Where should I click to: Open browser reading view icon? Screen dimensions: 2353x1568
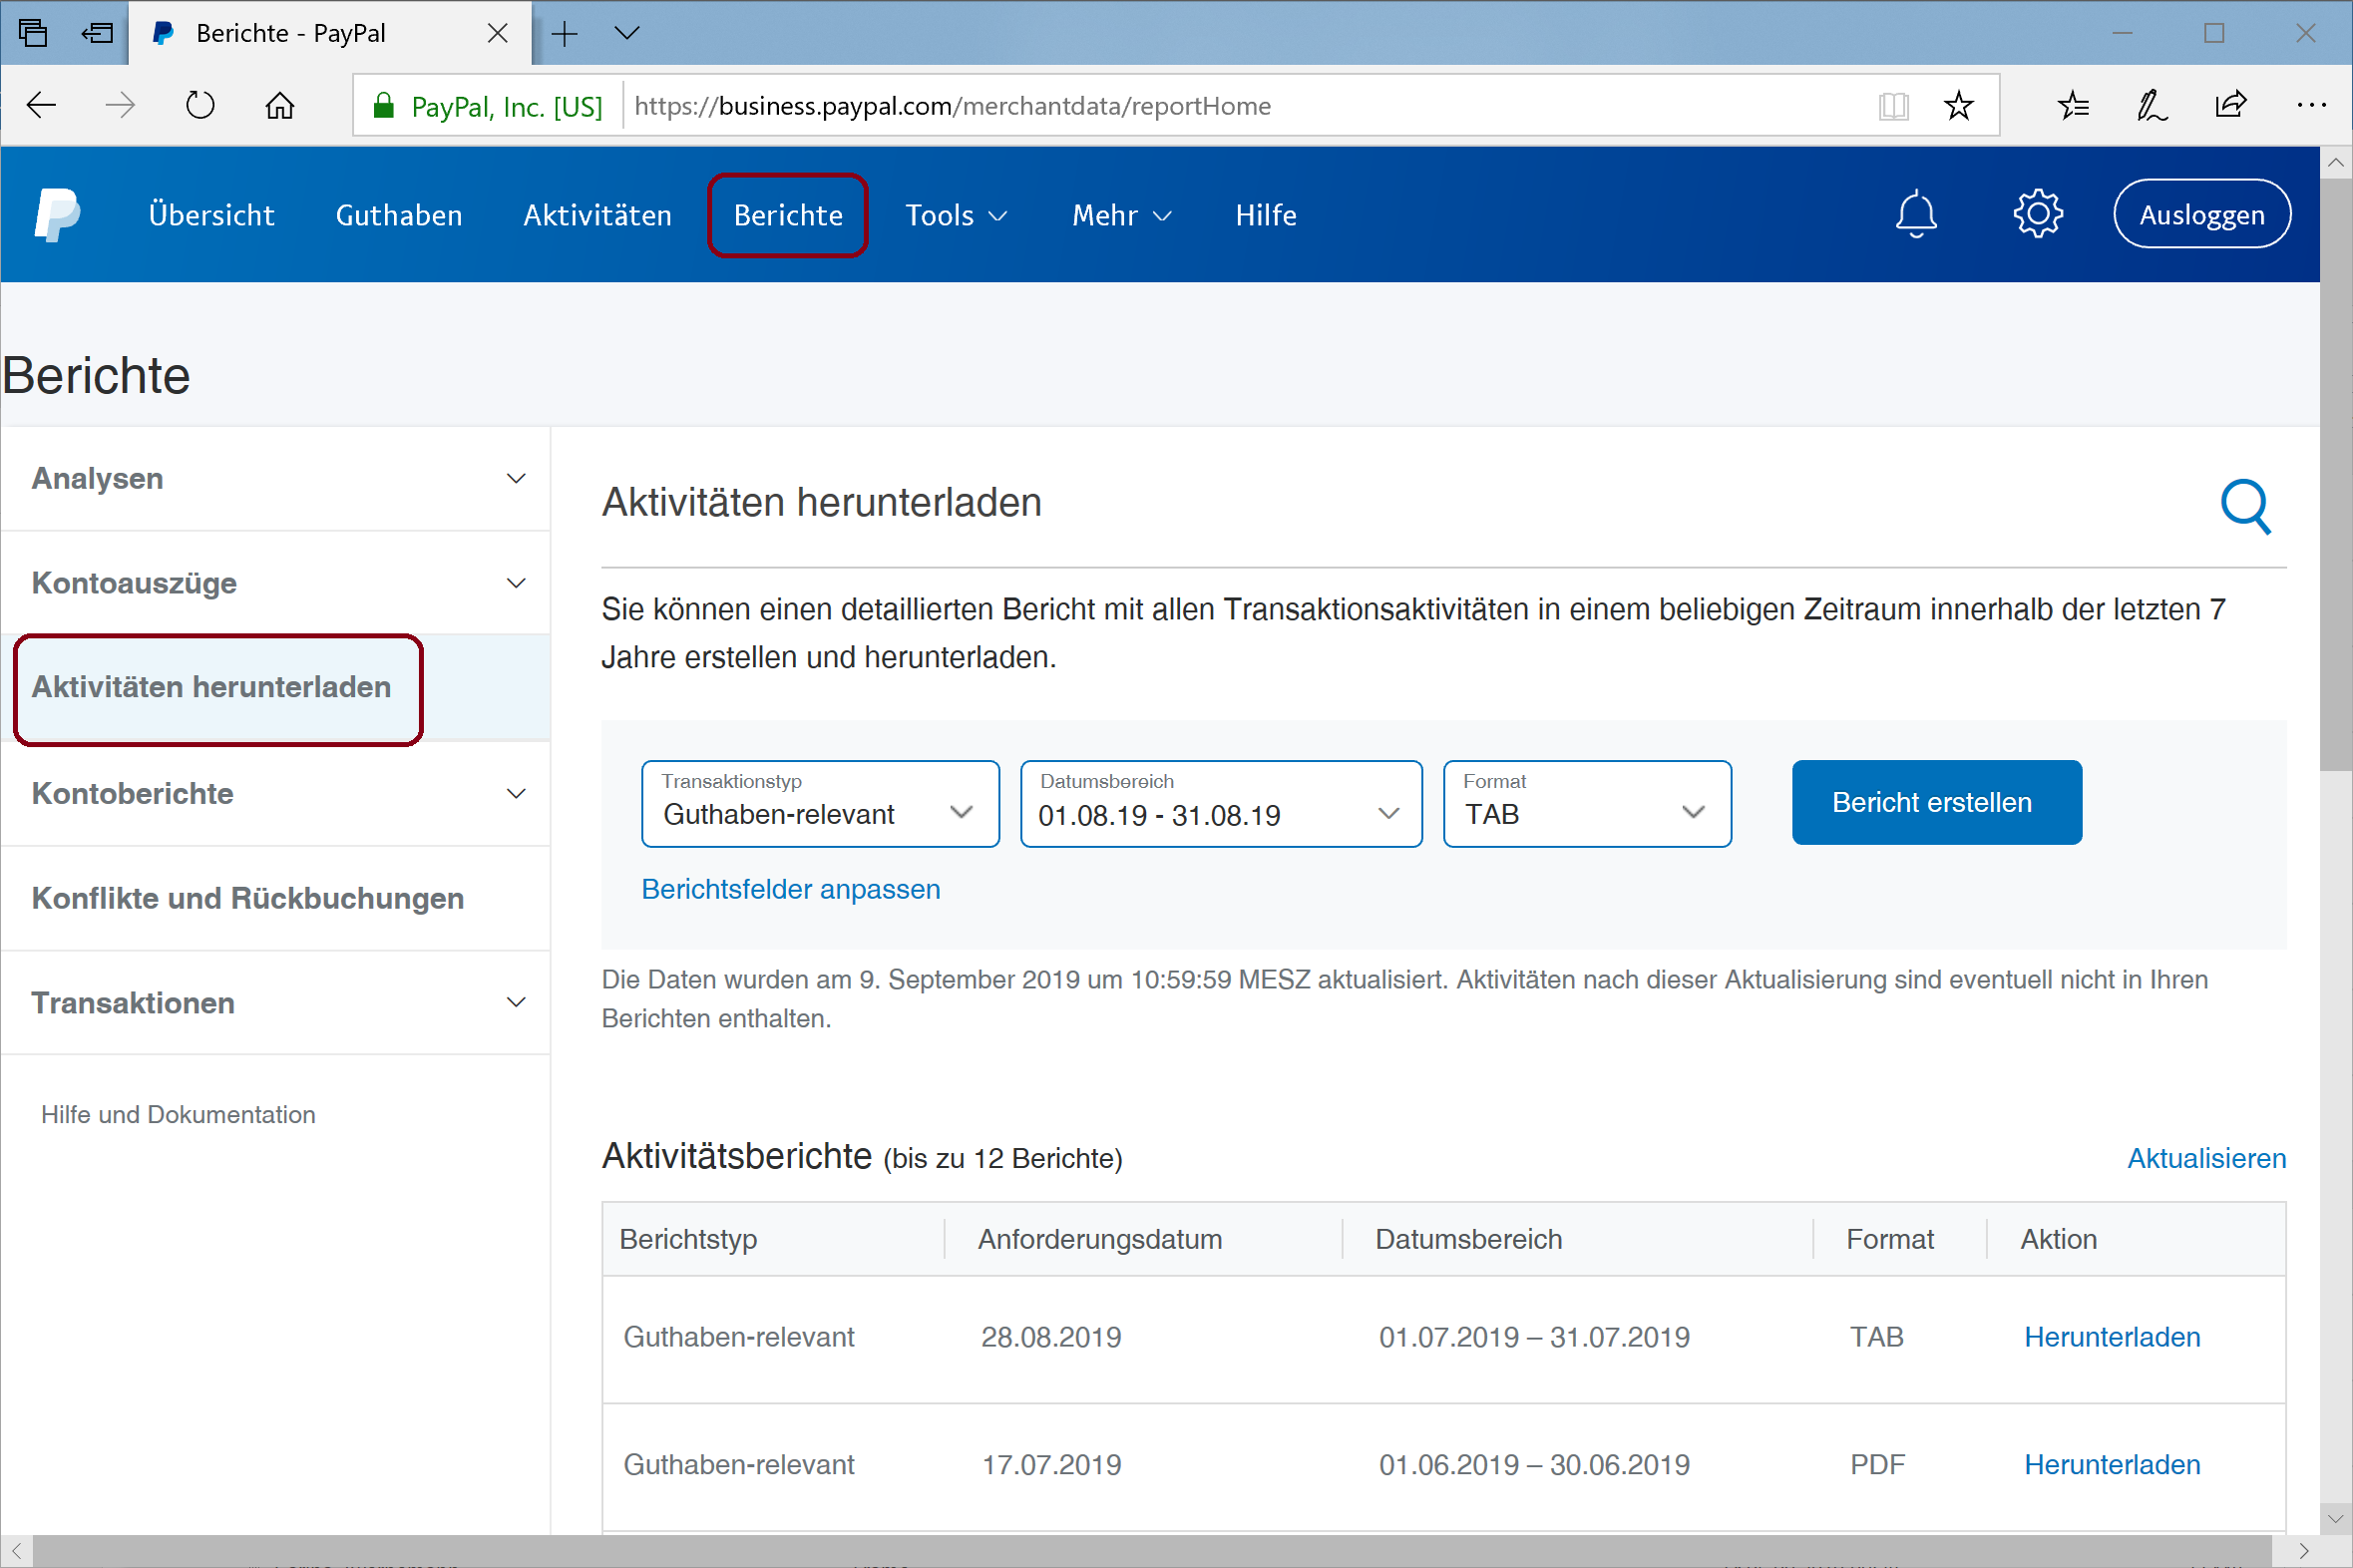tap(1893, 106)
